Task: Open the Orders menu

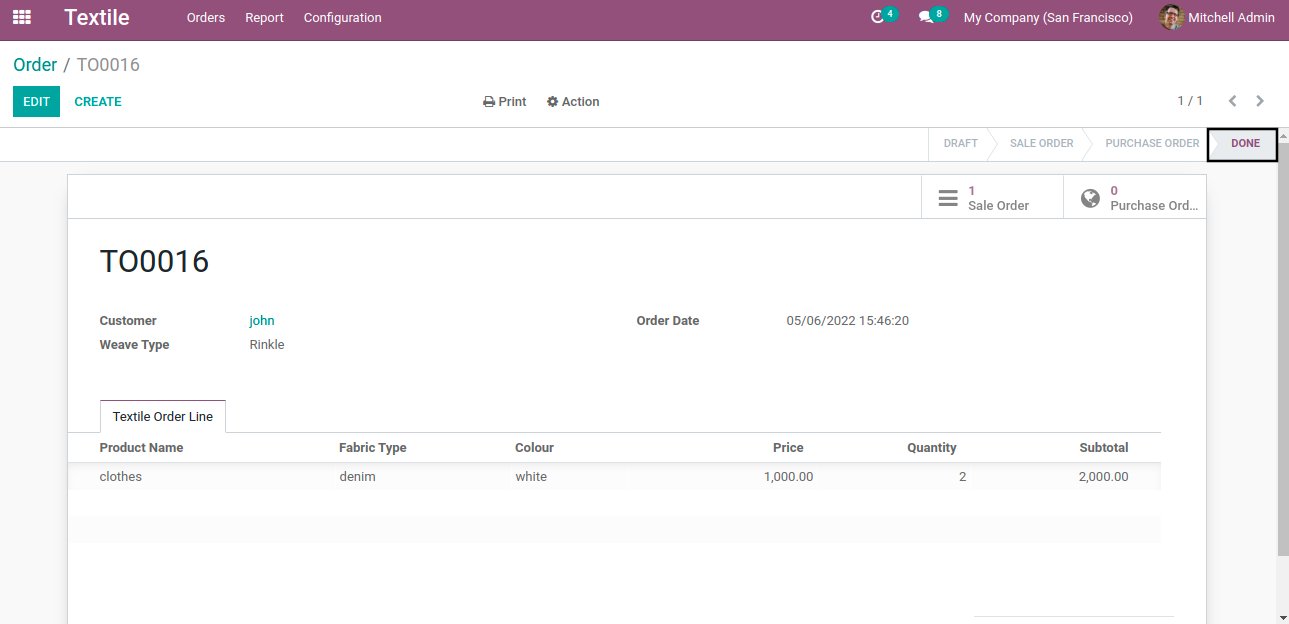Action: (x=206, y=17)
